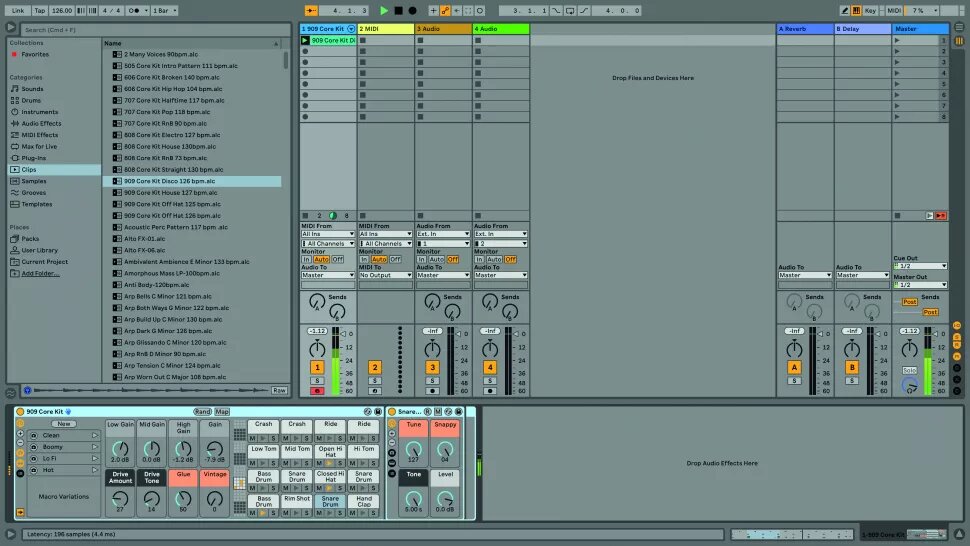The width and height of the screenshot is (970, 546).
Task: Arm track 1 for recording
Action: coord(317,391)
